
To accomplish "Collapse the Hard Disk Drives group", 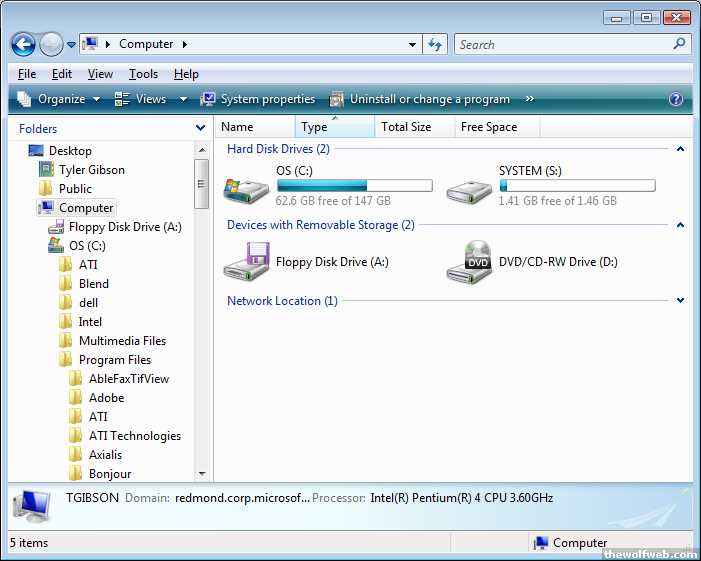I will coord(680,149).
